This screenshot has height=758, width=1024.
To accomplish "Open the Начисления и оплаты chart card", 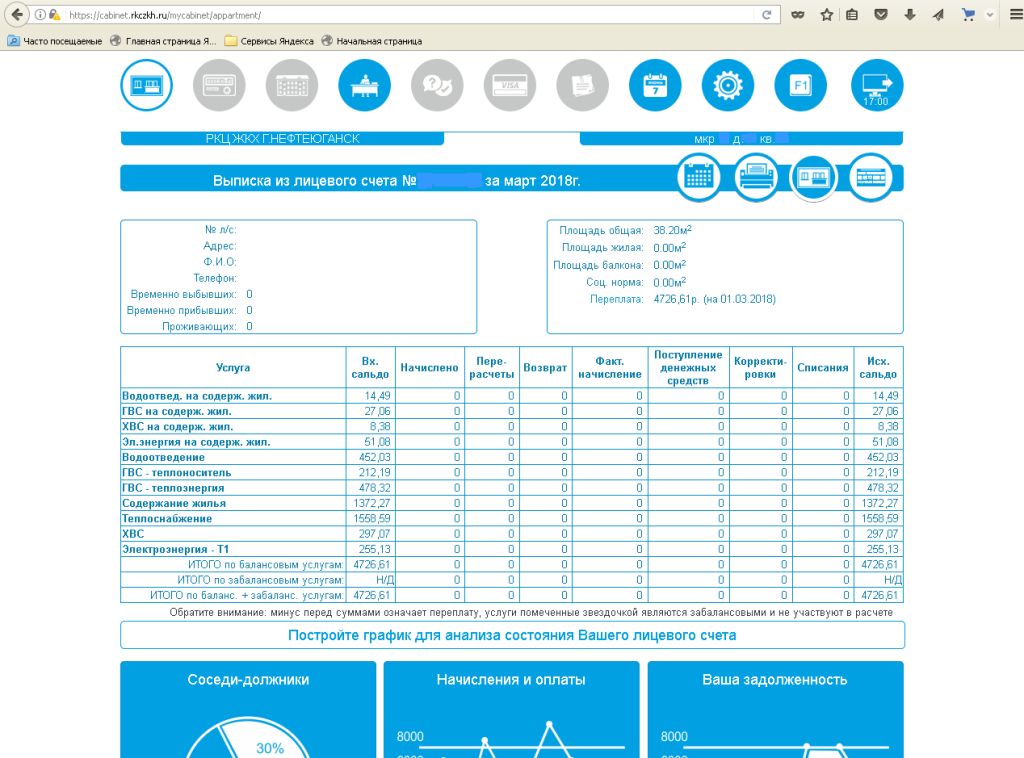I will click(511, 710).
